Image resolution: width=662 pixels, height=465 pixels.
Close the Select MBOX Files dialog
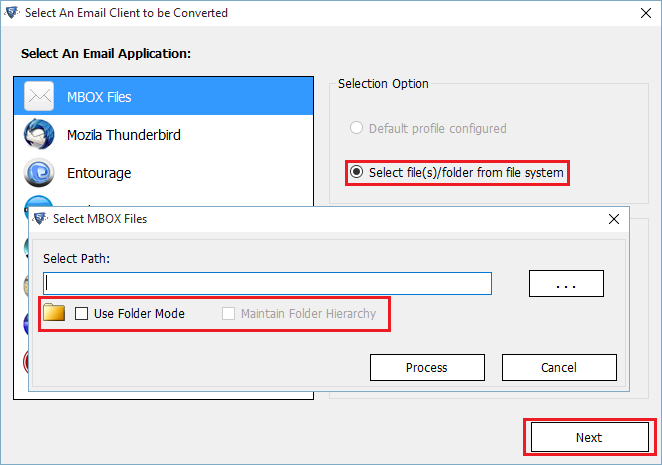click(x=614, y=219)
